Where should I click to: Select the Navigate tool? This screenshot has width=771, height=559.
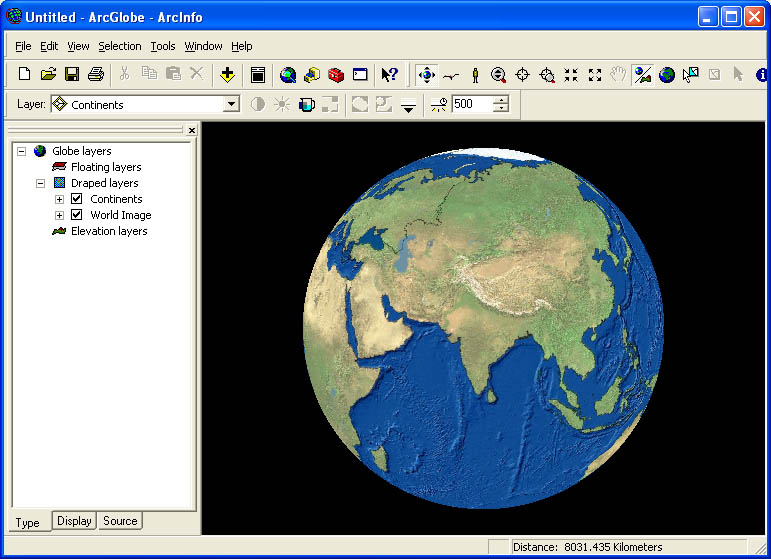click(x=427, y=74)
